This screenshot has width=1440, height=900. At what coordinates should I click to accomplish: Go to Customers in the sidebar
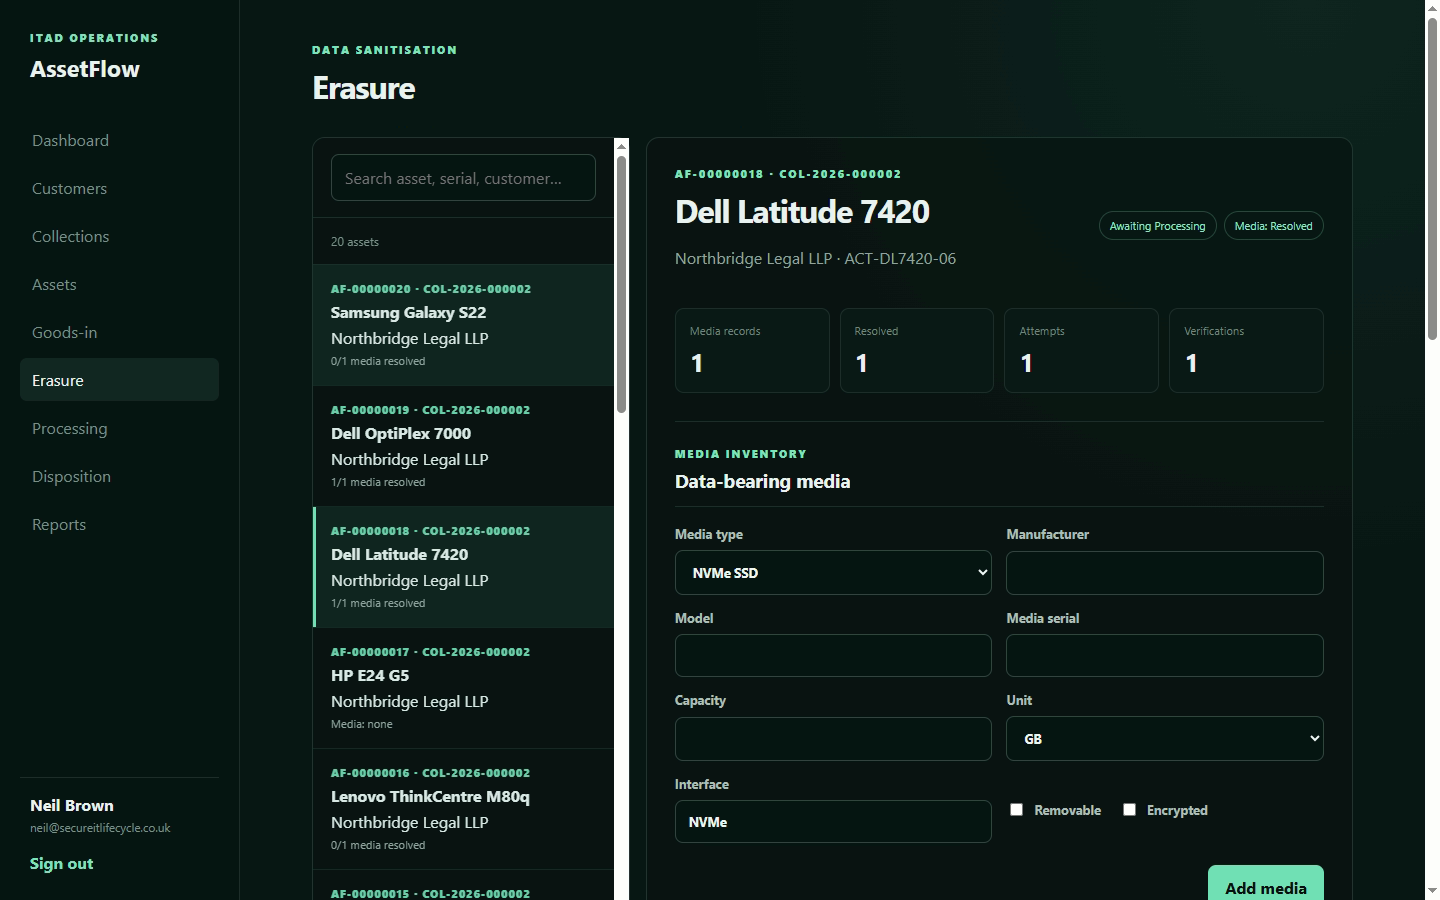click(x=119, y=189)
